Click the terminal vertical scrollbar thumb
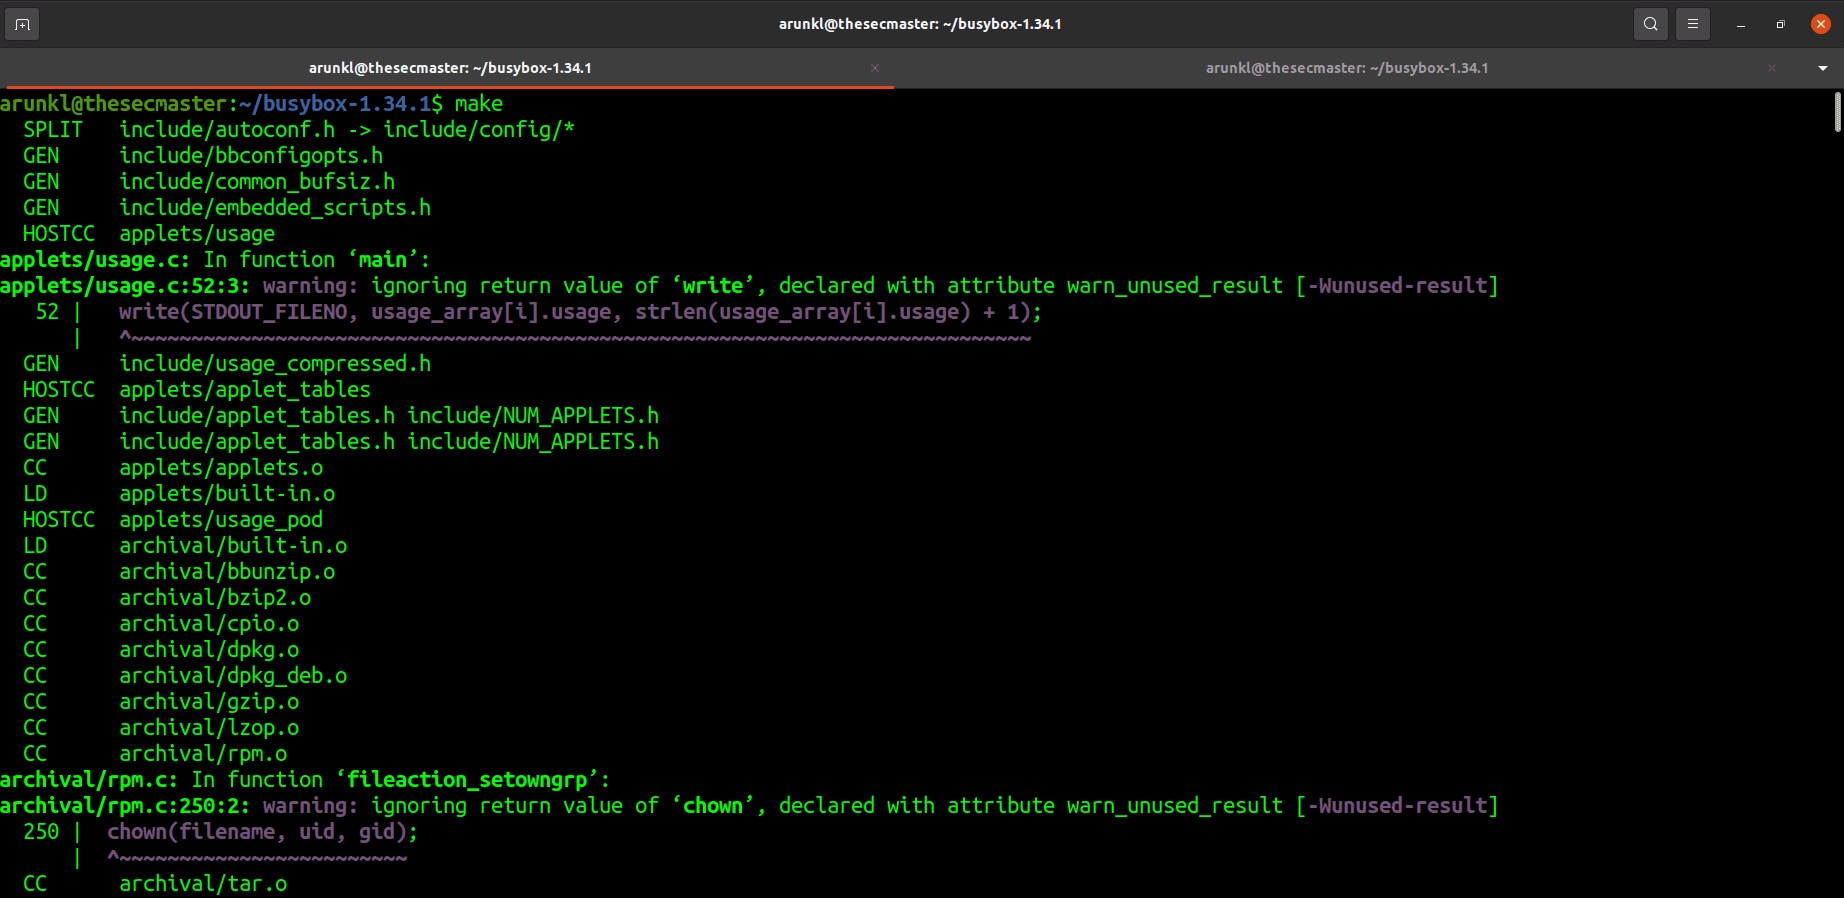This screenshot has width=1844, height=898. click(x=1838, y=112)
